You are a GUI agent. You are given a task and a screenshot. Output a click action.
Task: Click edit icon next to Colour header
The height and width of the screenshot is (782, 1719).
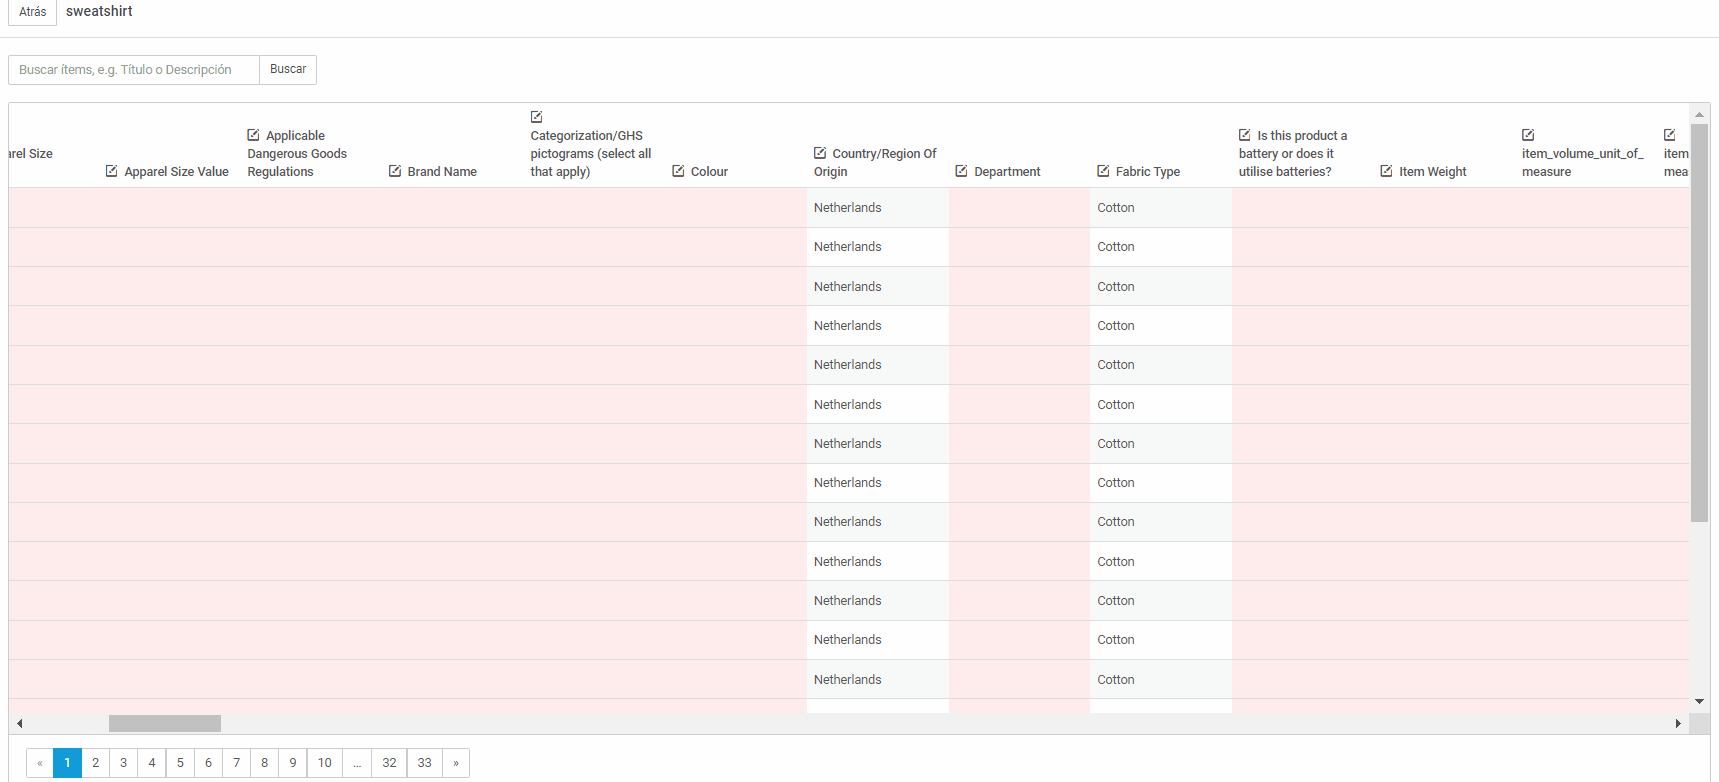point(678,171)
